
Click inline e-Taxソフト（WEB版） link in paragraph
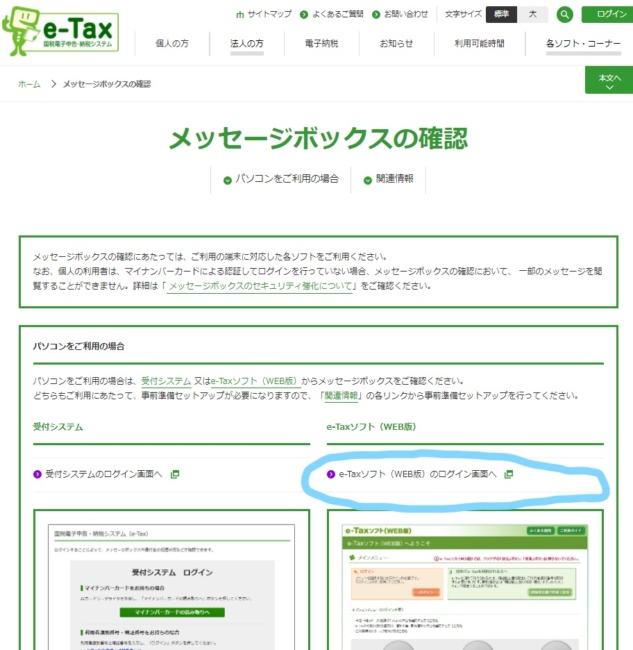pyautogui.click(x=254, y=381)
